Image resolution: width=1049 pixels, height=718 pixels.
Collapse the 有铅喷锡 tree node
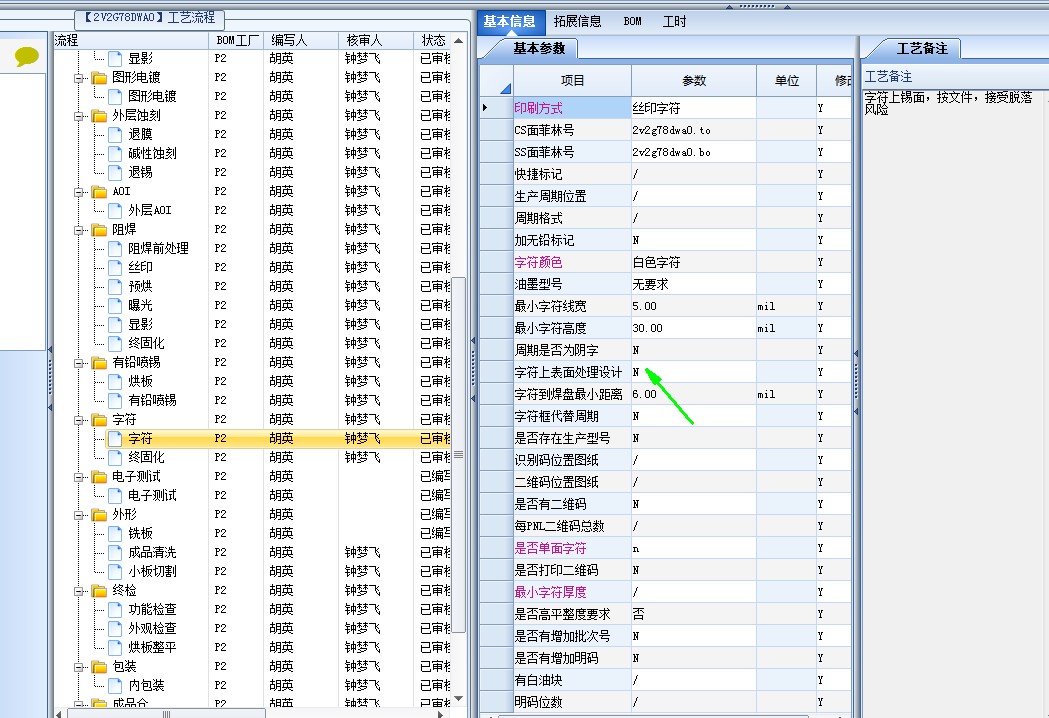[79, 363]
